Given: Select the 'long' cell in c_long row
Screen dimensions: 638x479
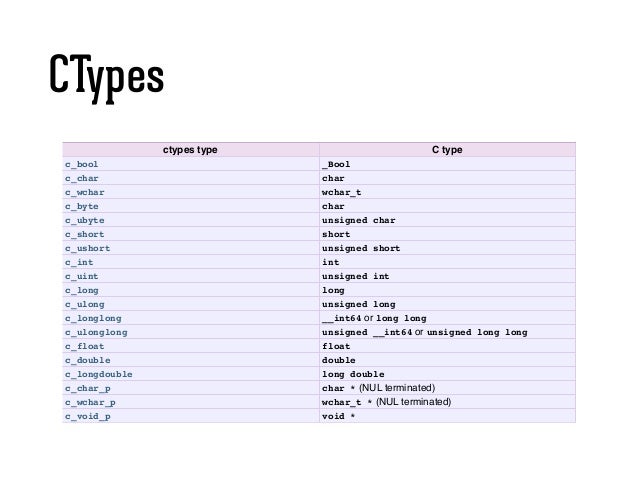Looking at the screenshot, I should (447, 291).
